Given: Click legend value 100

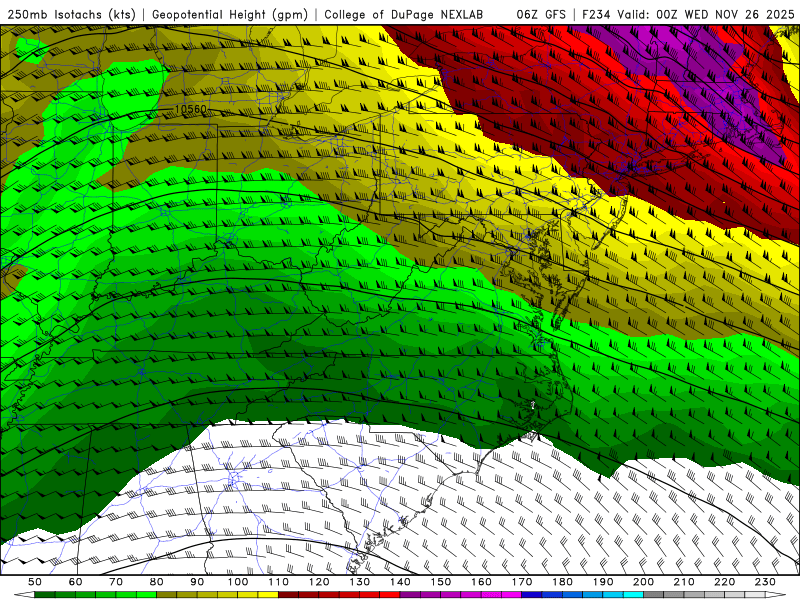Looking at the screenshot, I should click(x=238, y=582).
